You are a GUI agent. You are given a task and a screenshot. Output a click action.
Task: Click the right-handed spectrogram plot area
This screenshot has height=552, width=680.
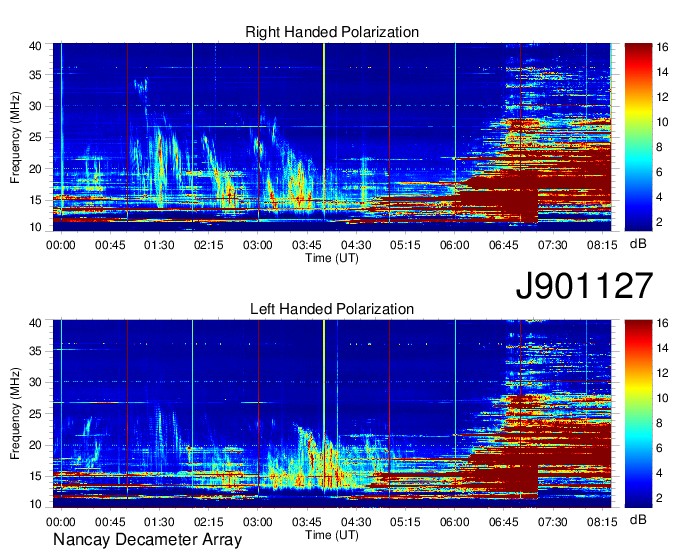[332, 137]
